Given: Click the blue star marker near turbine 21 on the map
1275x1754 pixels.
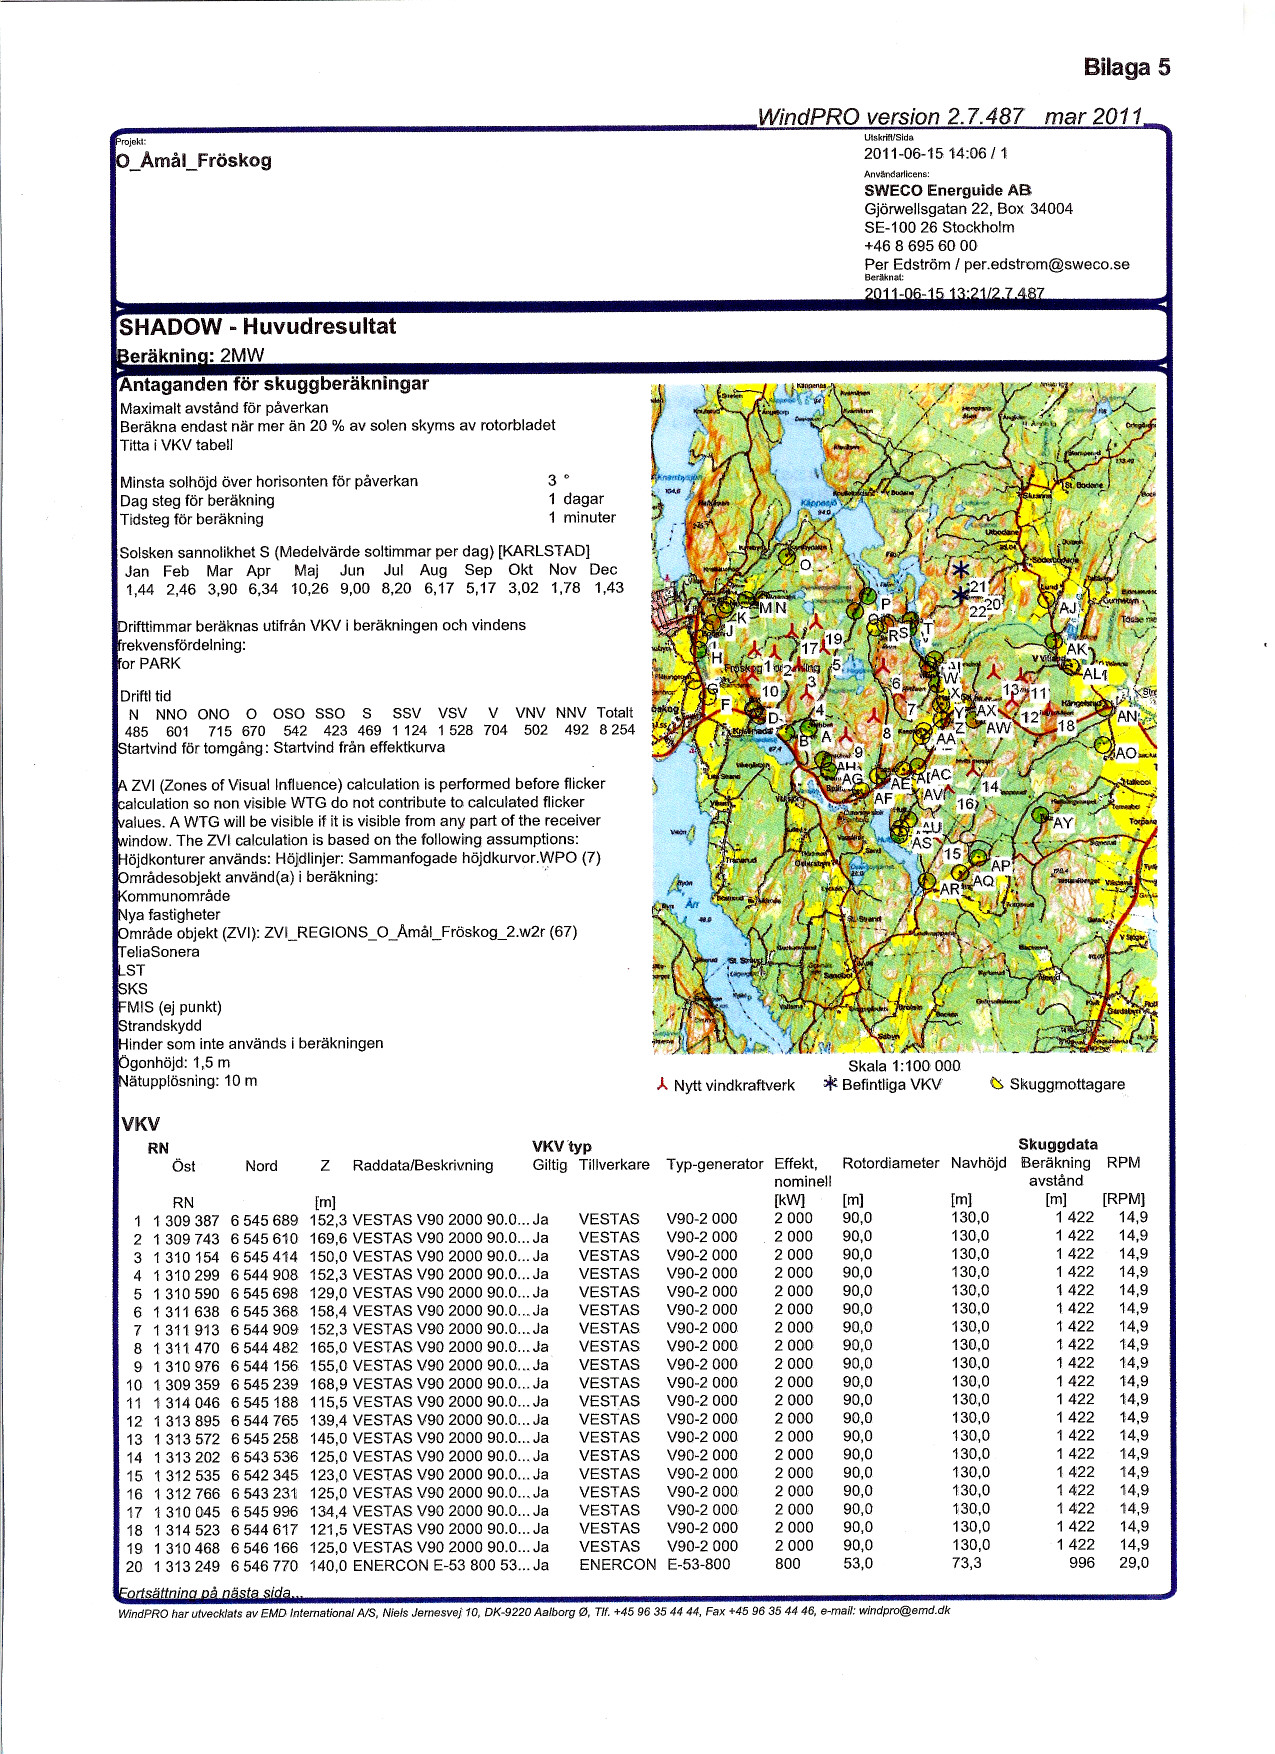Looking at the screenshot, I should [960, 570].
